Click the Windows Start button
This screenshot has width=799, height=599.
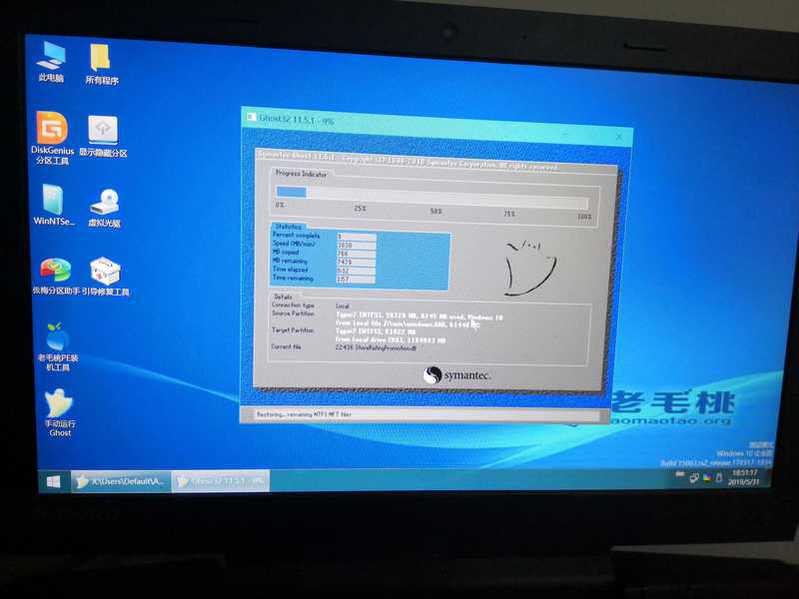(x=53, y=481)
